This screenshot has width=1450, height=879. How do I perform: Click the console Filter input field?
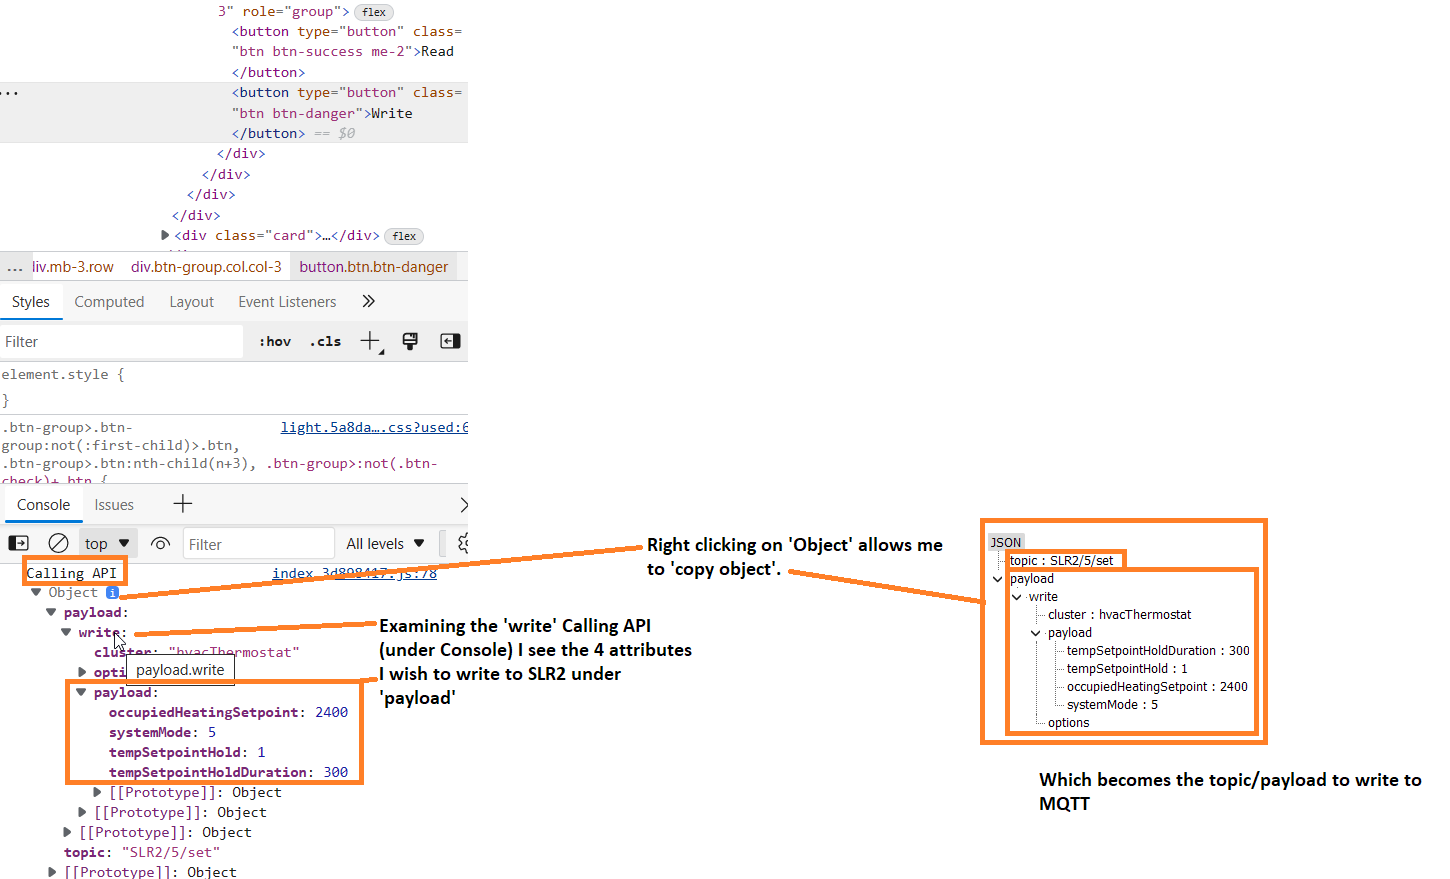[x=258, y=542]
